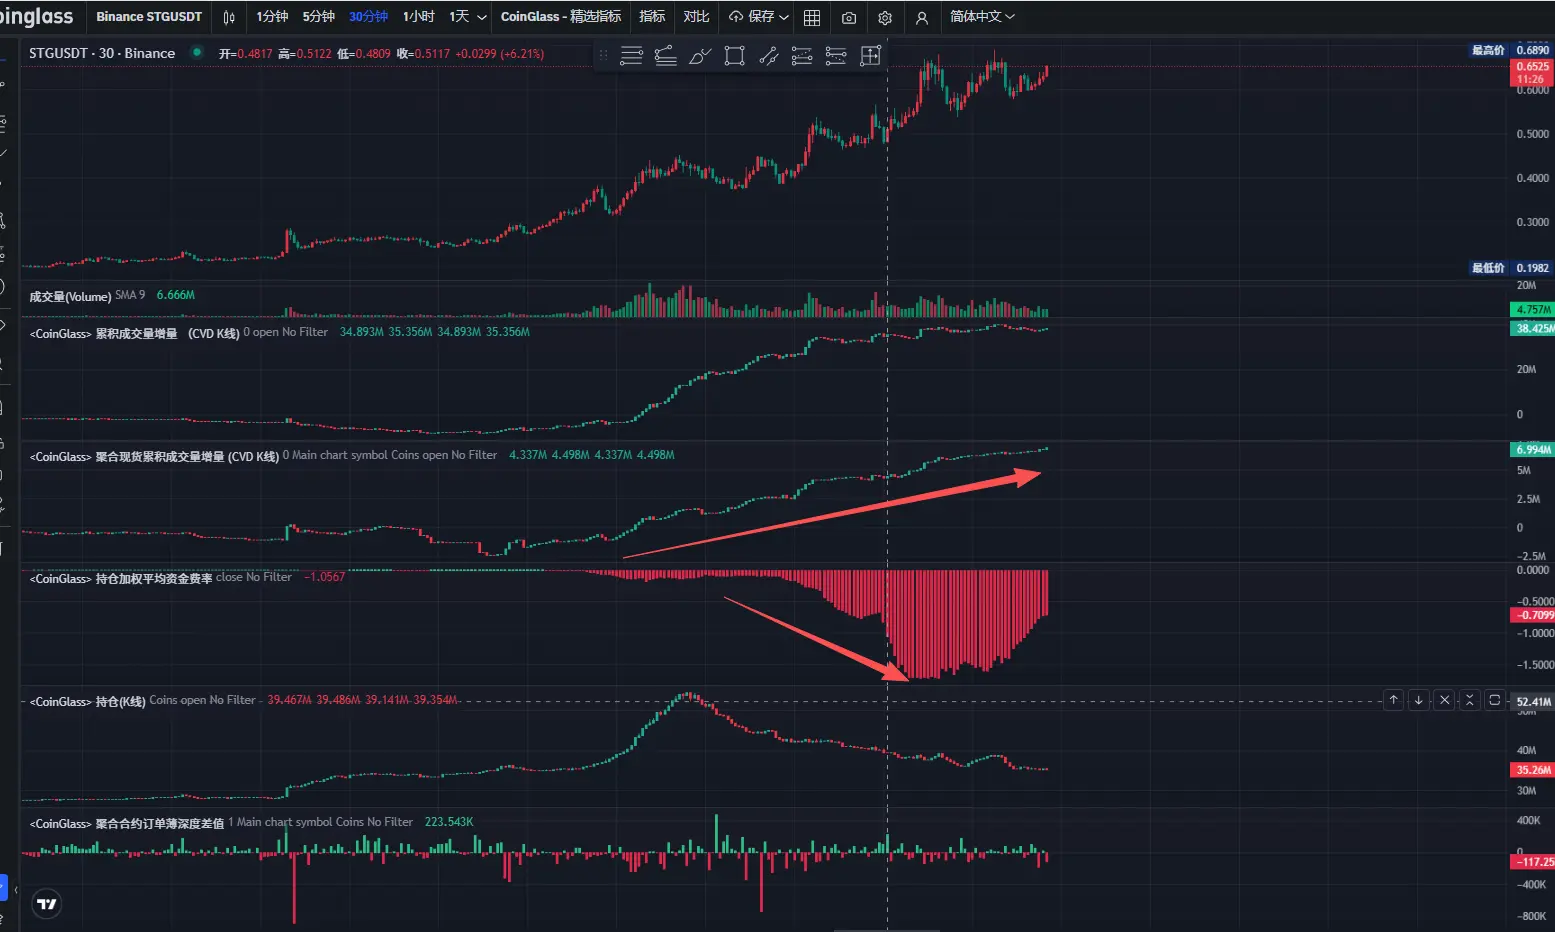Click the 对比 compare button

696,17
